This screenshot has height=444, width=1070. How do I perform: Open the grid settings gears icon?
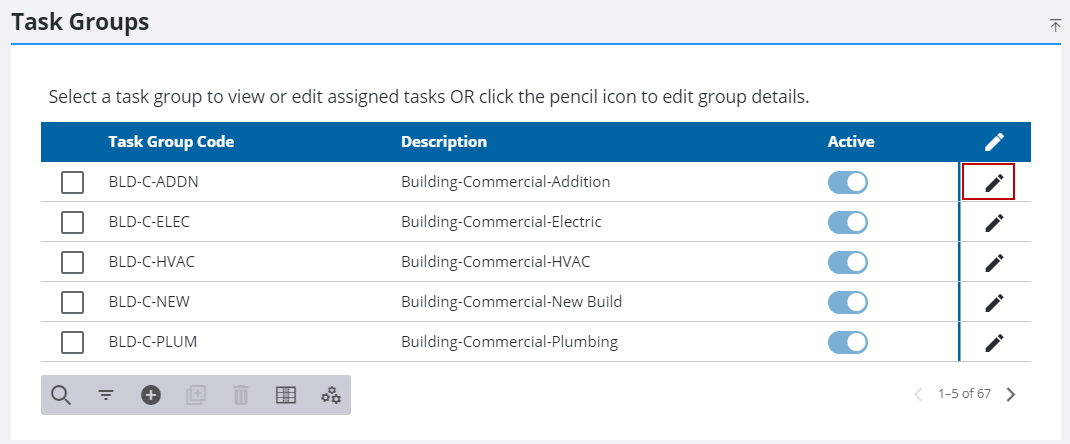(x=331, y=396)
